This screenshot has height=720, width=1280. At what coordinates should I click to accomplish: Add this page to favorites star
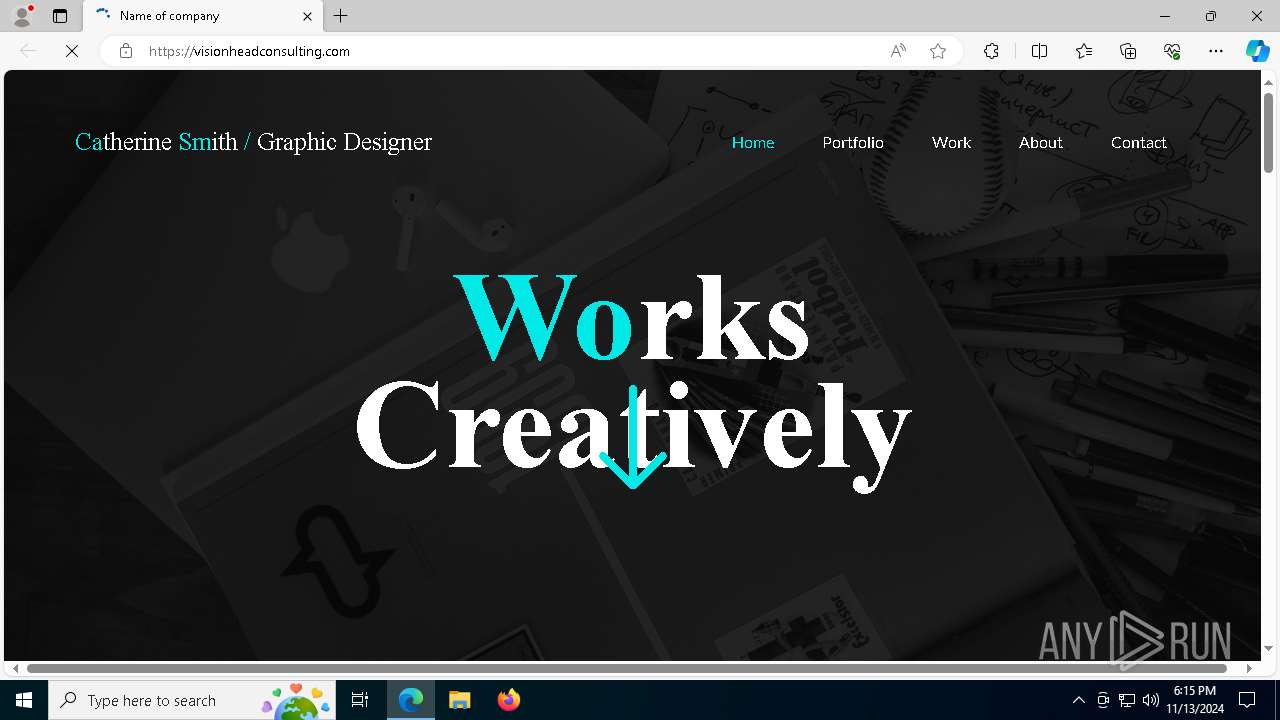pos(938,51)
